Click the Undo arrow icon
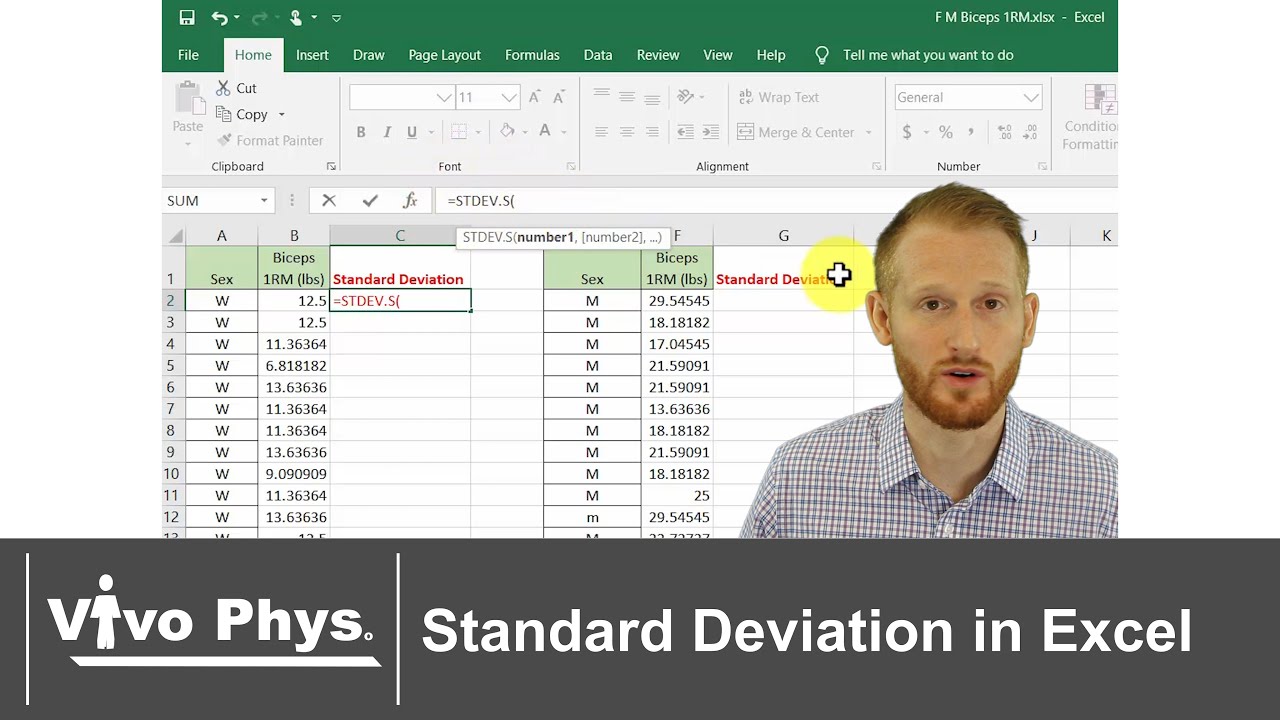The width and height of the screenshot is (1280, 720). [x=220, y=17]
